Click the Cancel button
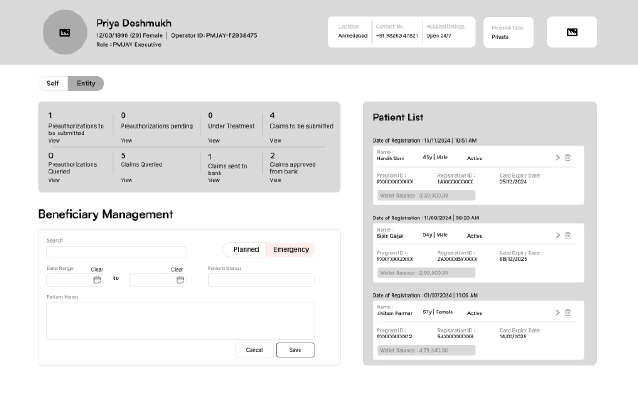 (254, 350)
